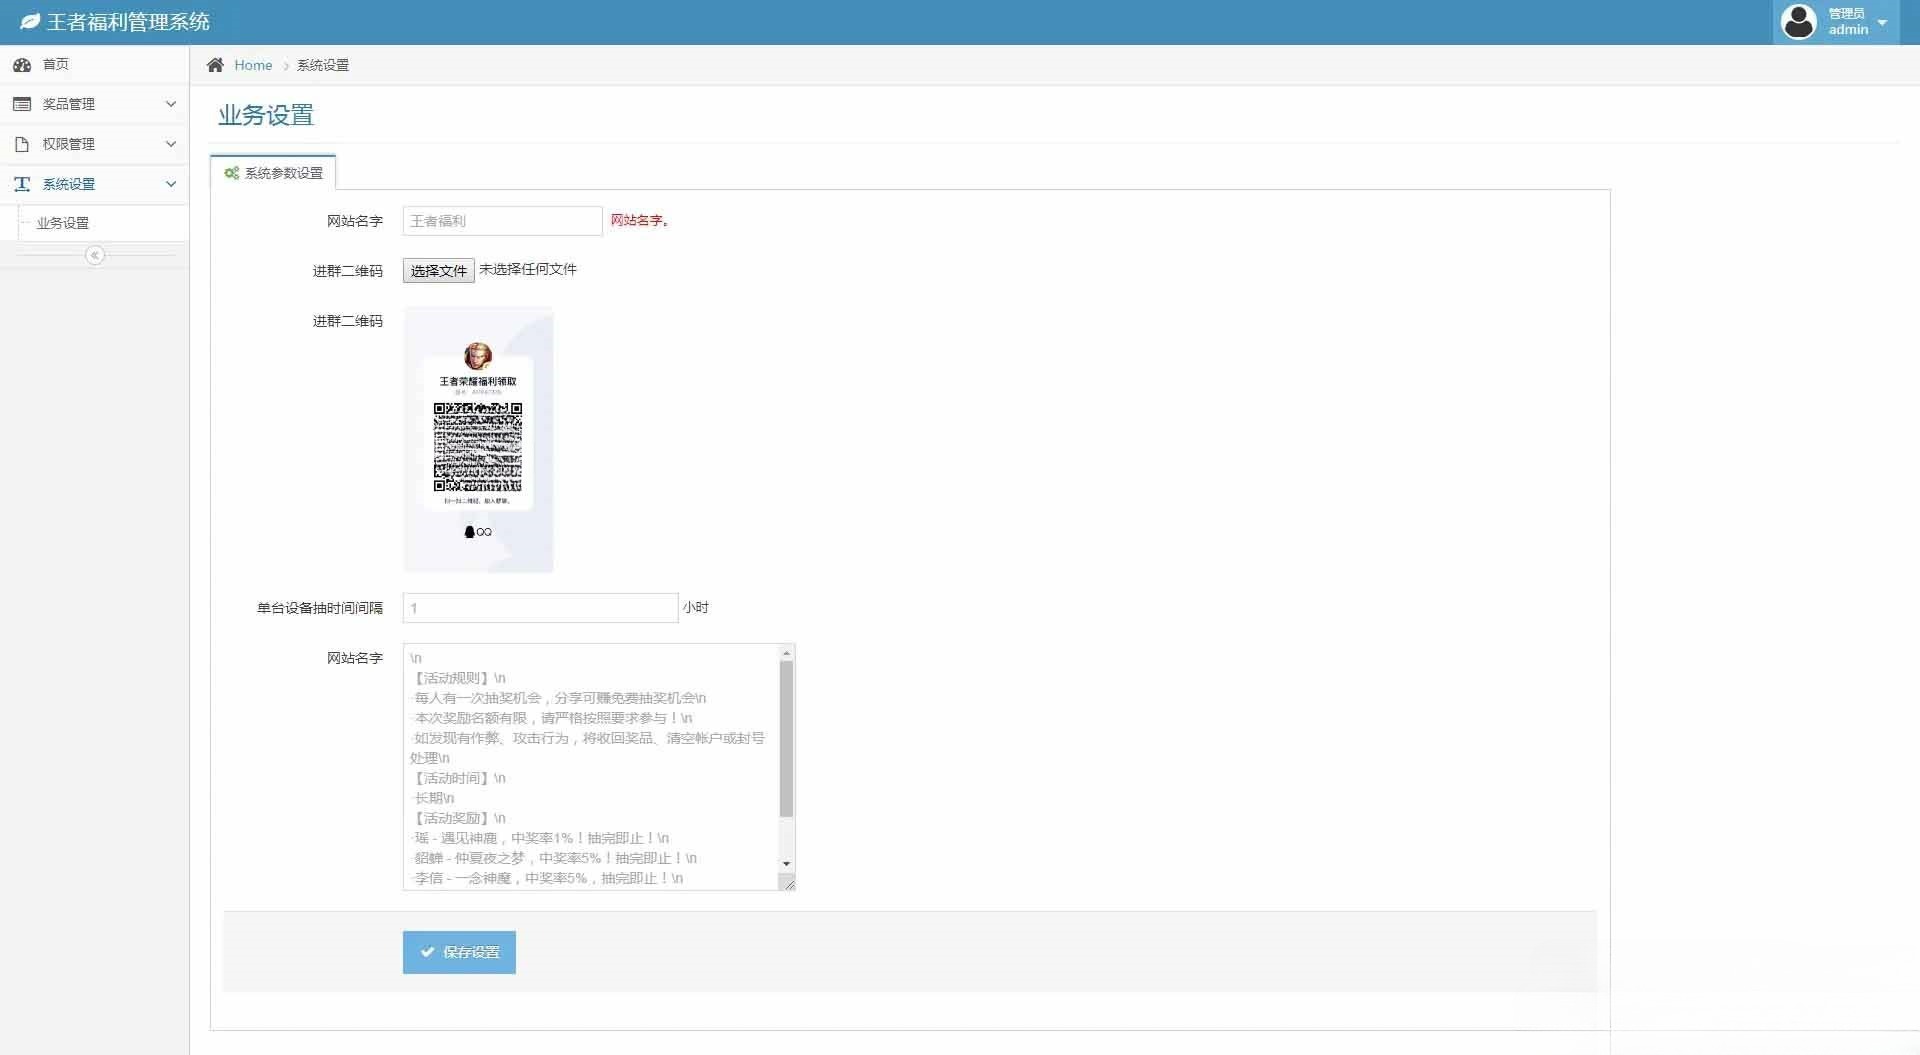Click the device interval hours input field
Screen dimensions: 1920x1055
[540, 608]
